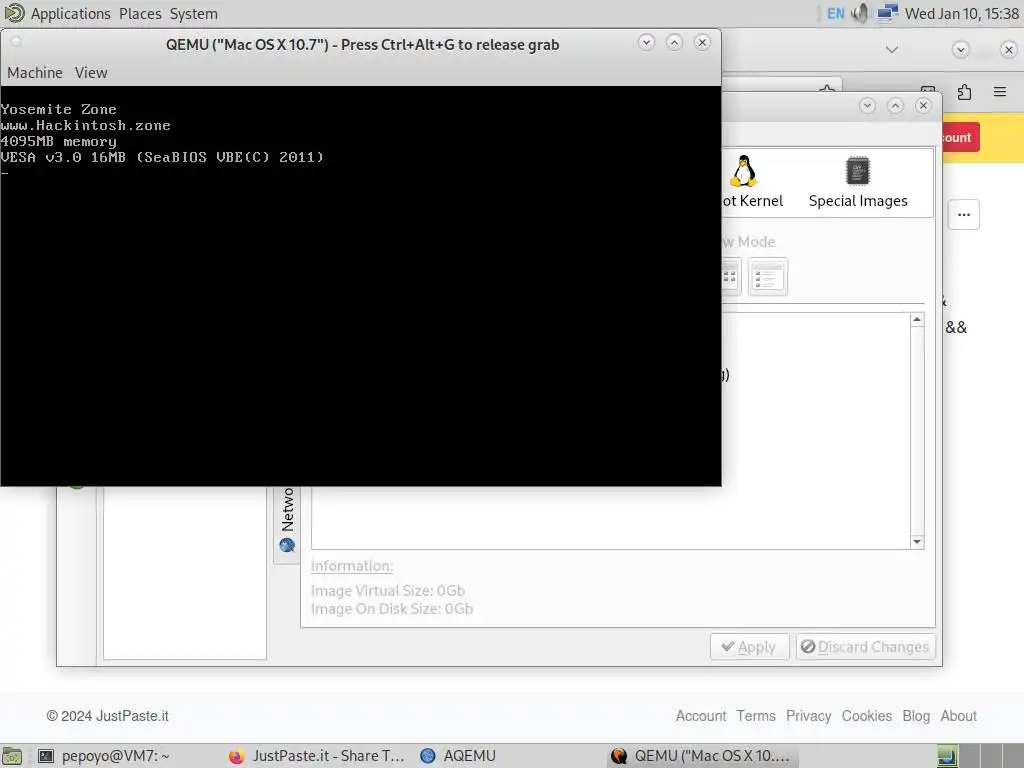The width and height of the screenshot is (1024, 768).
Task: Open the Blog footer link
Action: click(x=916, y=716)
